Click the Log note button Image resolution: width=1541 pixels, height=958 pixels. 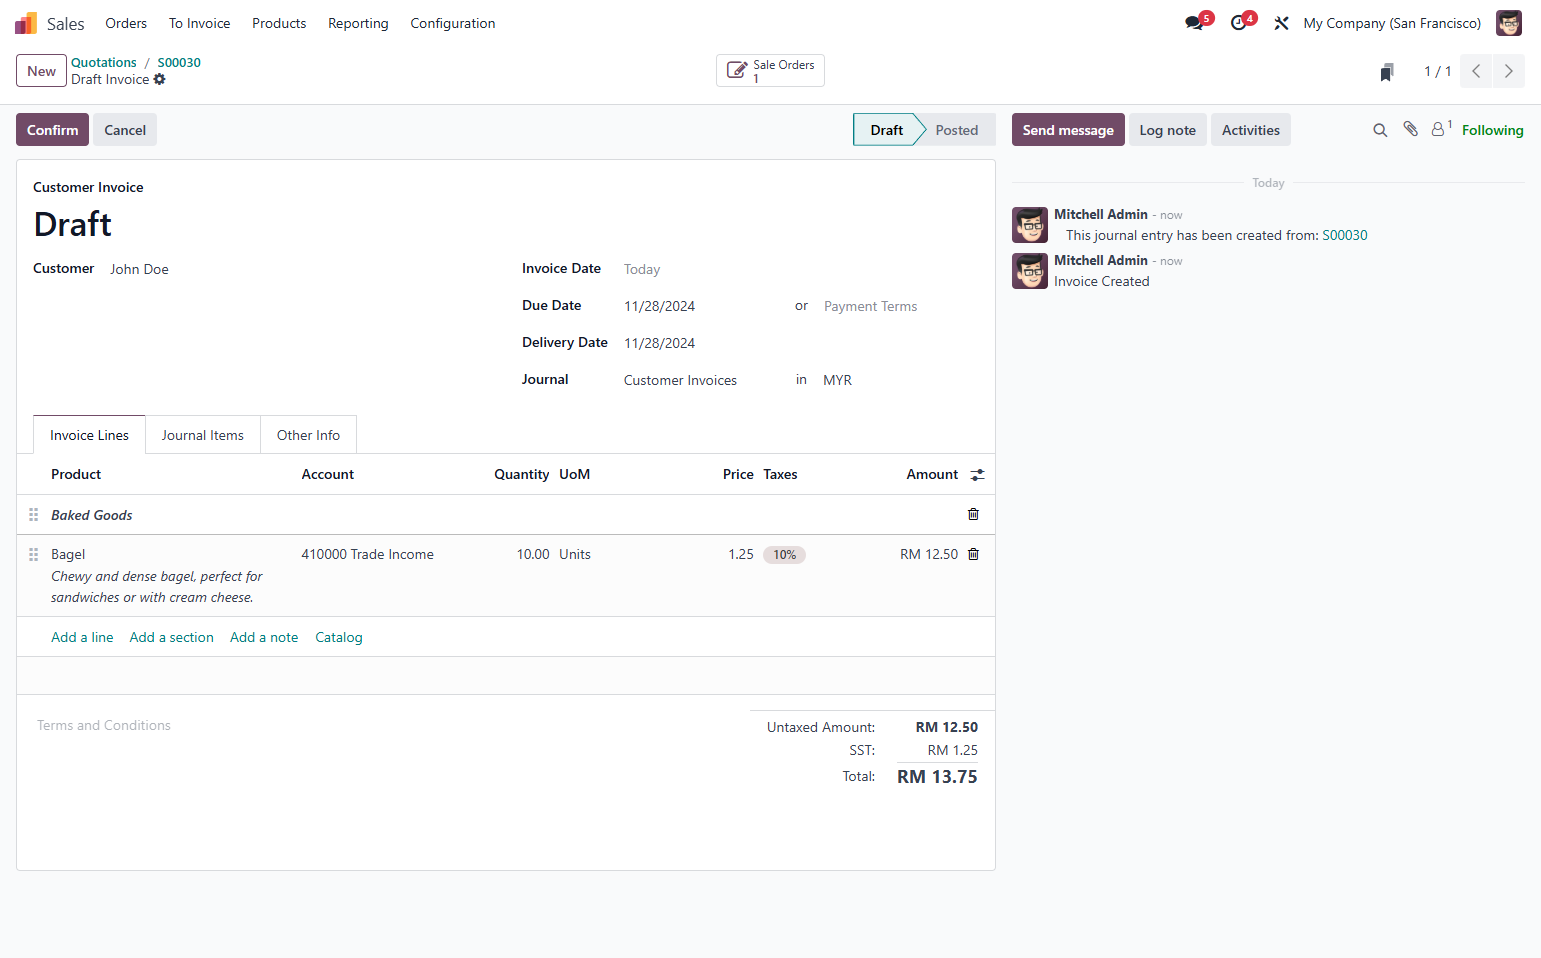pyautogui.click(x=1167, y=130)
